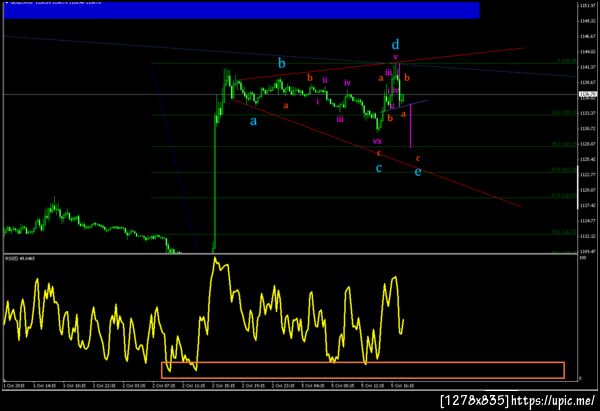Select the lower red descending trendline
The image size is (600, 411).
pyautogui.click(x=377, y=153)
